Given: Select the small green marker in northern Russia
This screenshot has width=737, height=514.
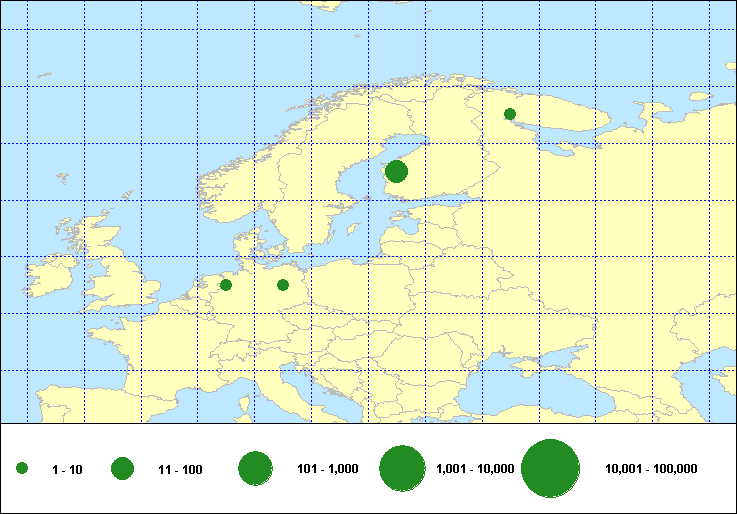Looking at the screenshot, I should point(510,113).
